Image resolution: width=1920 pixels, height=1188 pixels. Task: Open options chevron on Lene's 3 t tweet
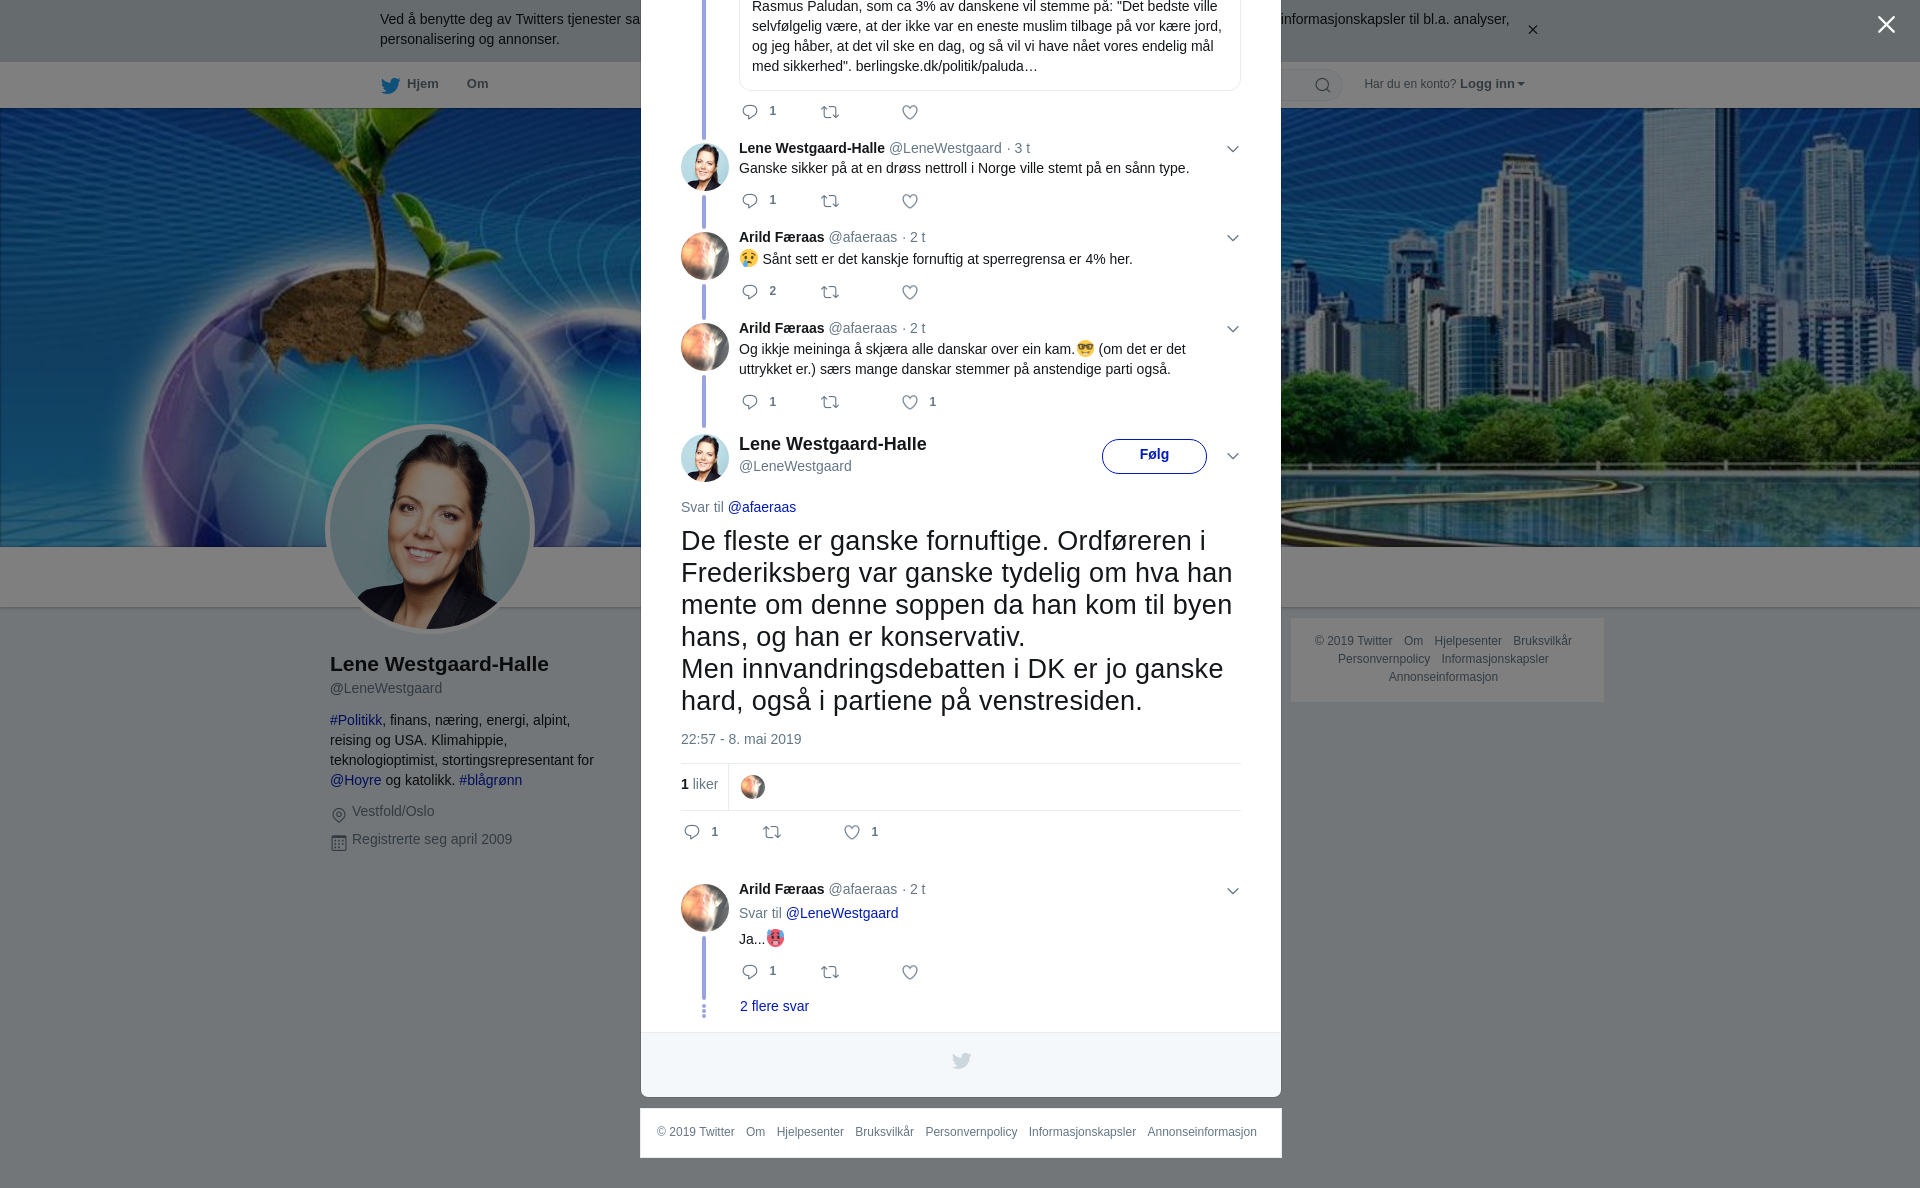[1233, 149]
